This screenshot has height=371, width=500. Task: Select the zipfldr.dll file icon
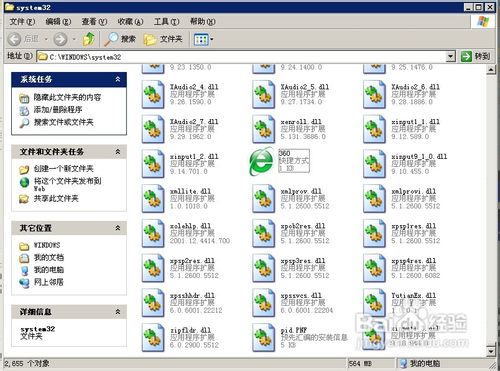pos(153,337)
